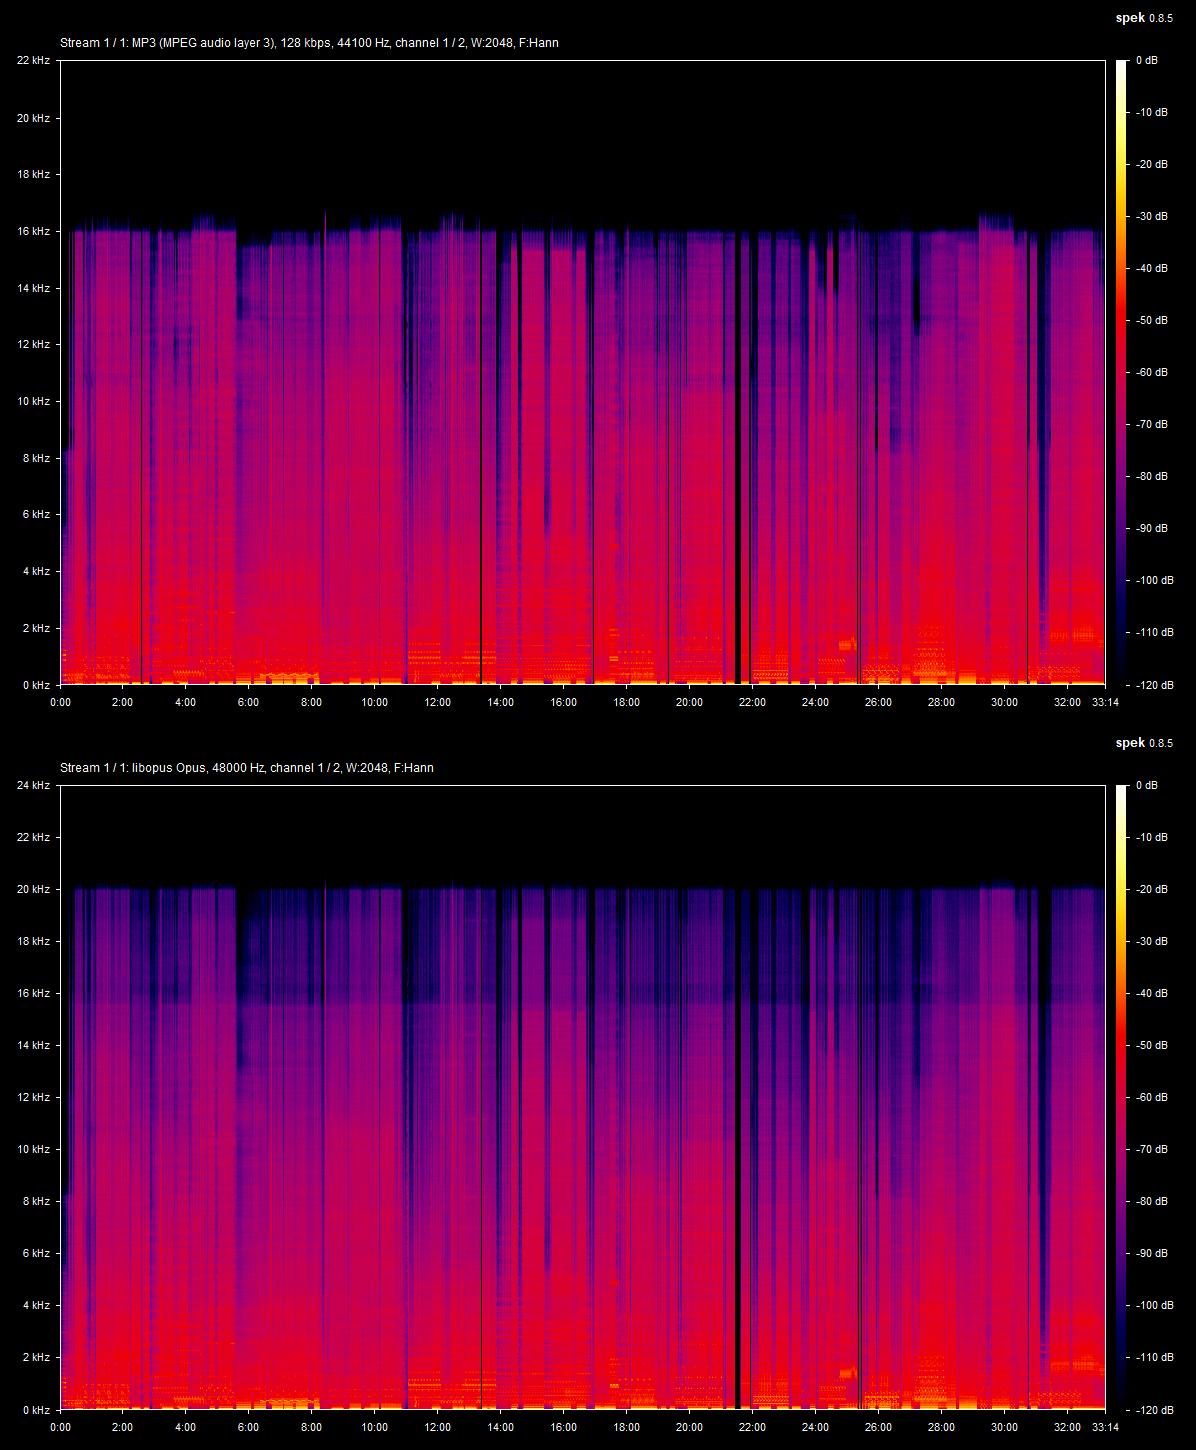Click the spek 0.8.5 logo above MP3 spectrogram
The height and width of the screenshot is (1450, 1196).
click(x=1144, y=18)
